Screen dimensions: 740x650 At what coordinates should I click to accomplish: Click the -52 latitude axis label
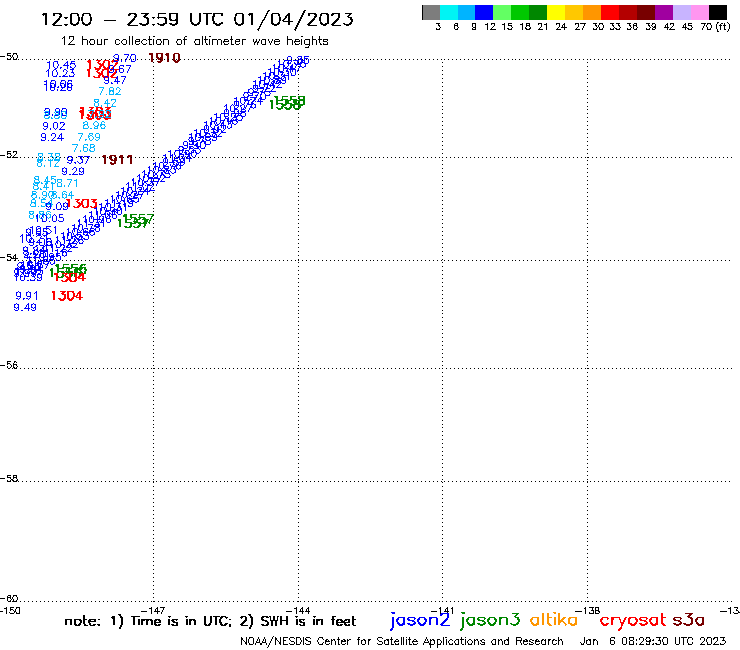click(x=9, y=155)
